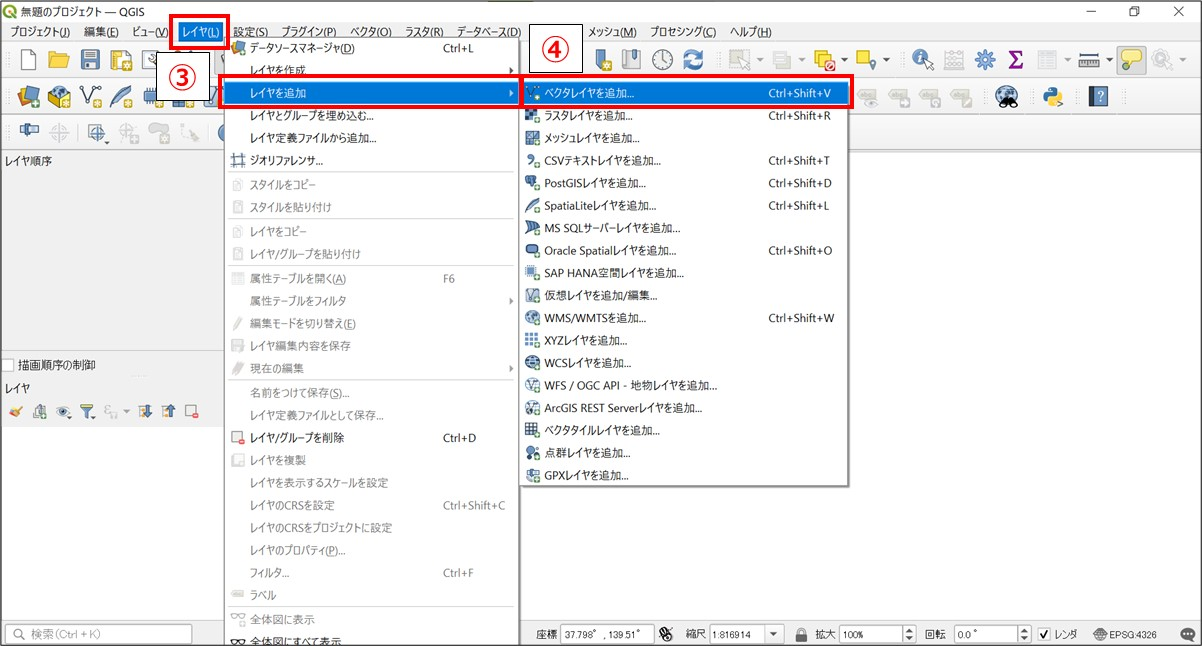Click the MetaSearch binoculars globe icon
The height and width of the screenshot is (646, 1202).
pos(1006,97)
